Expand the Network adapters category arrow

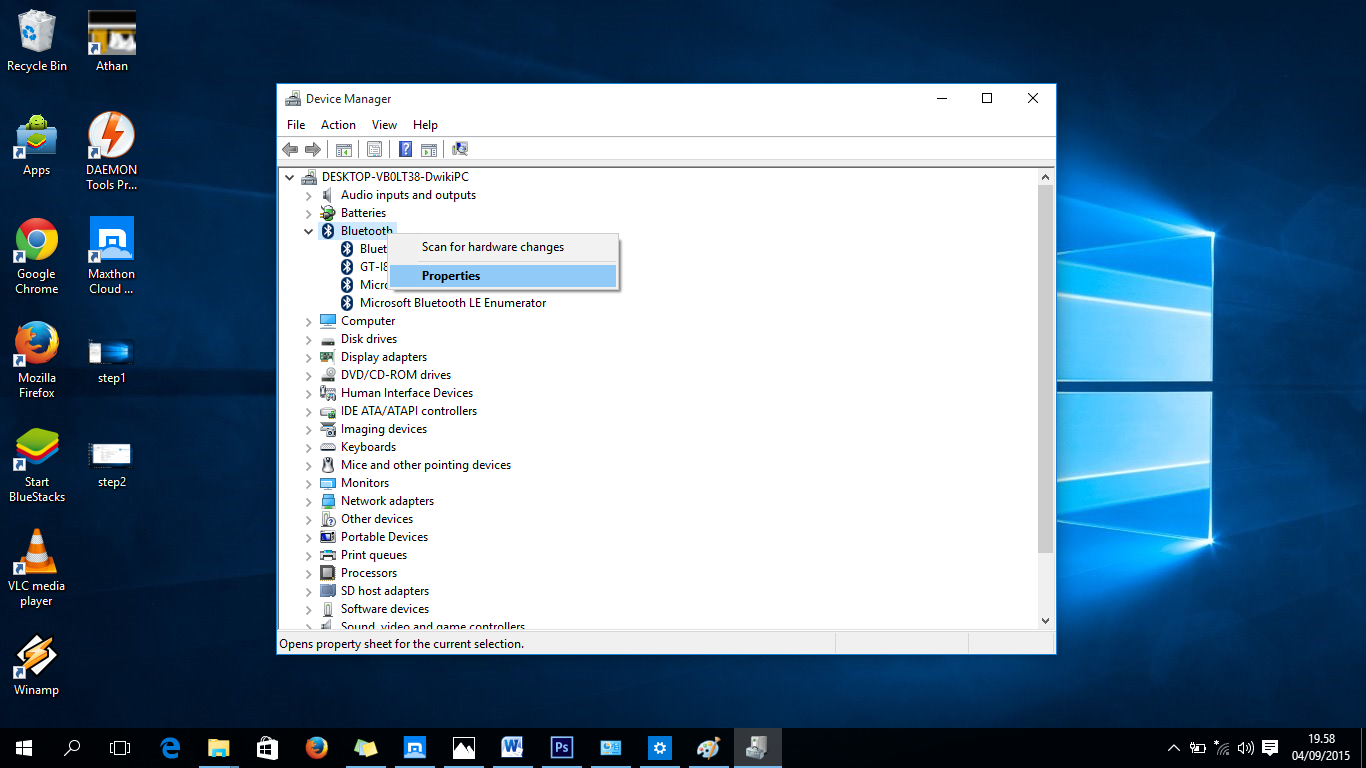point(309,501)
